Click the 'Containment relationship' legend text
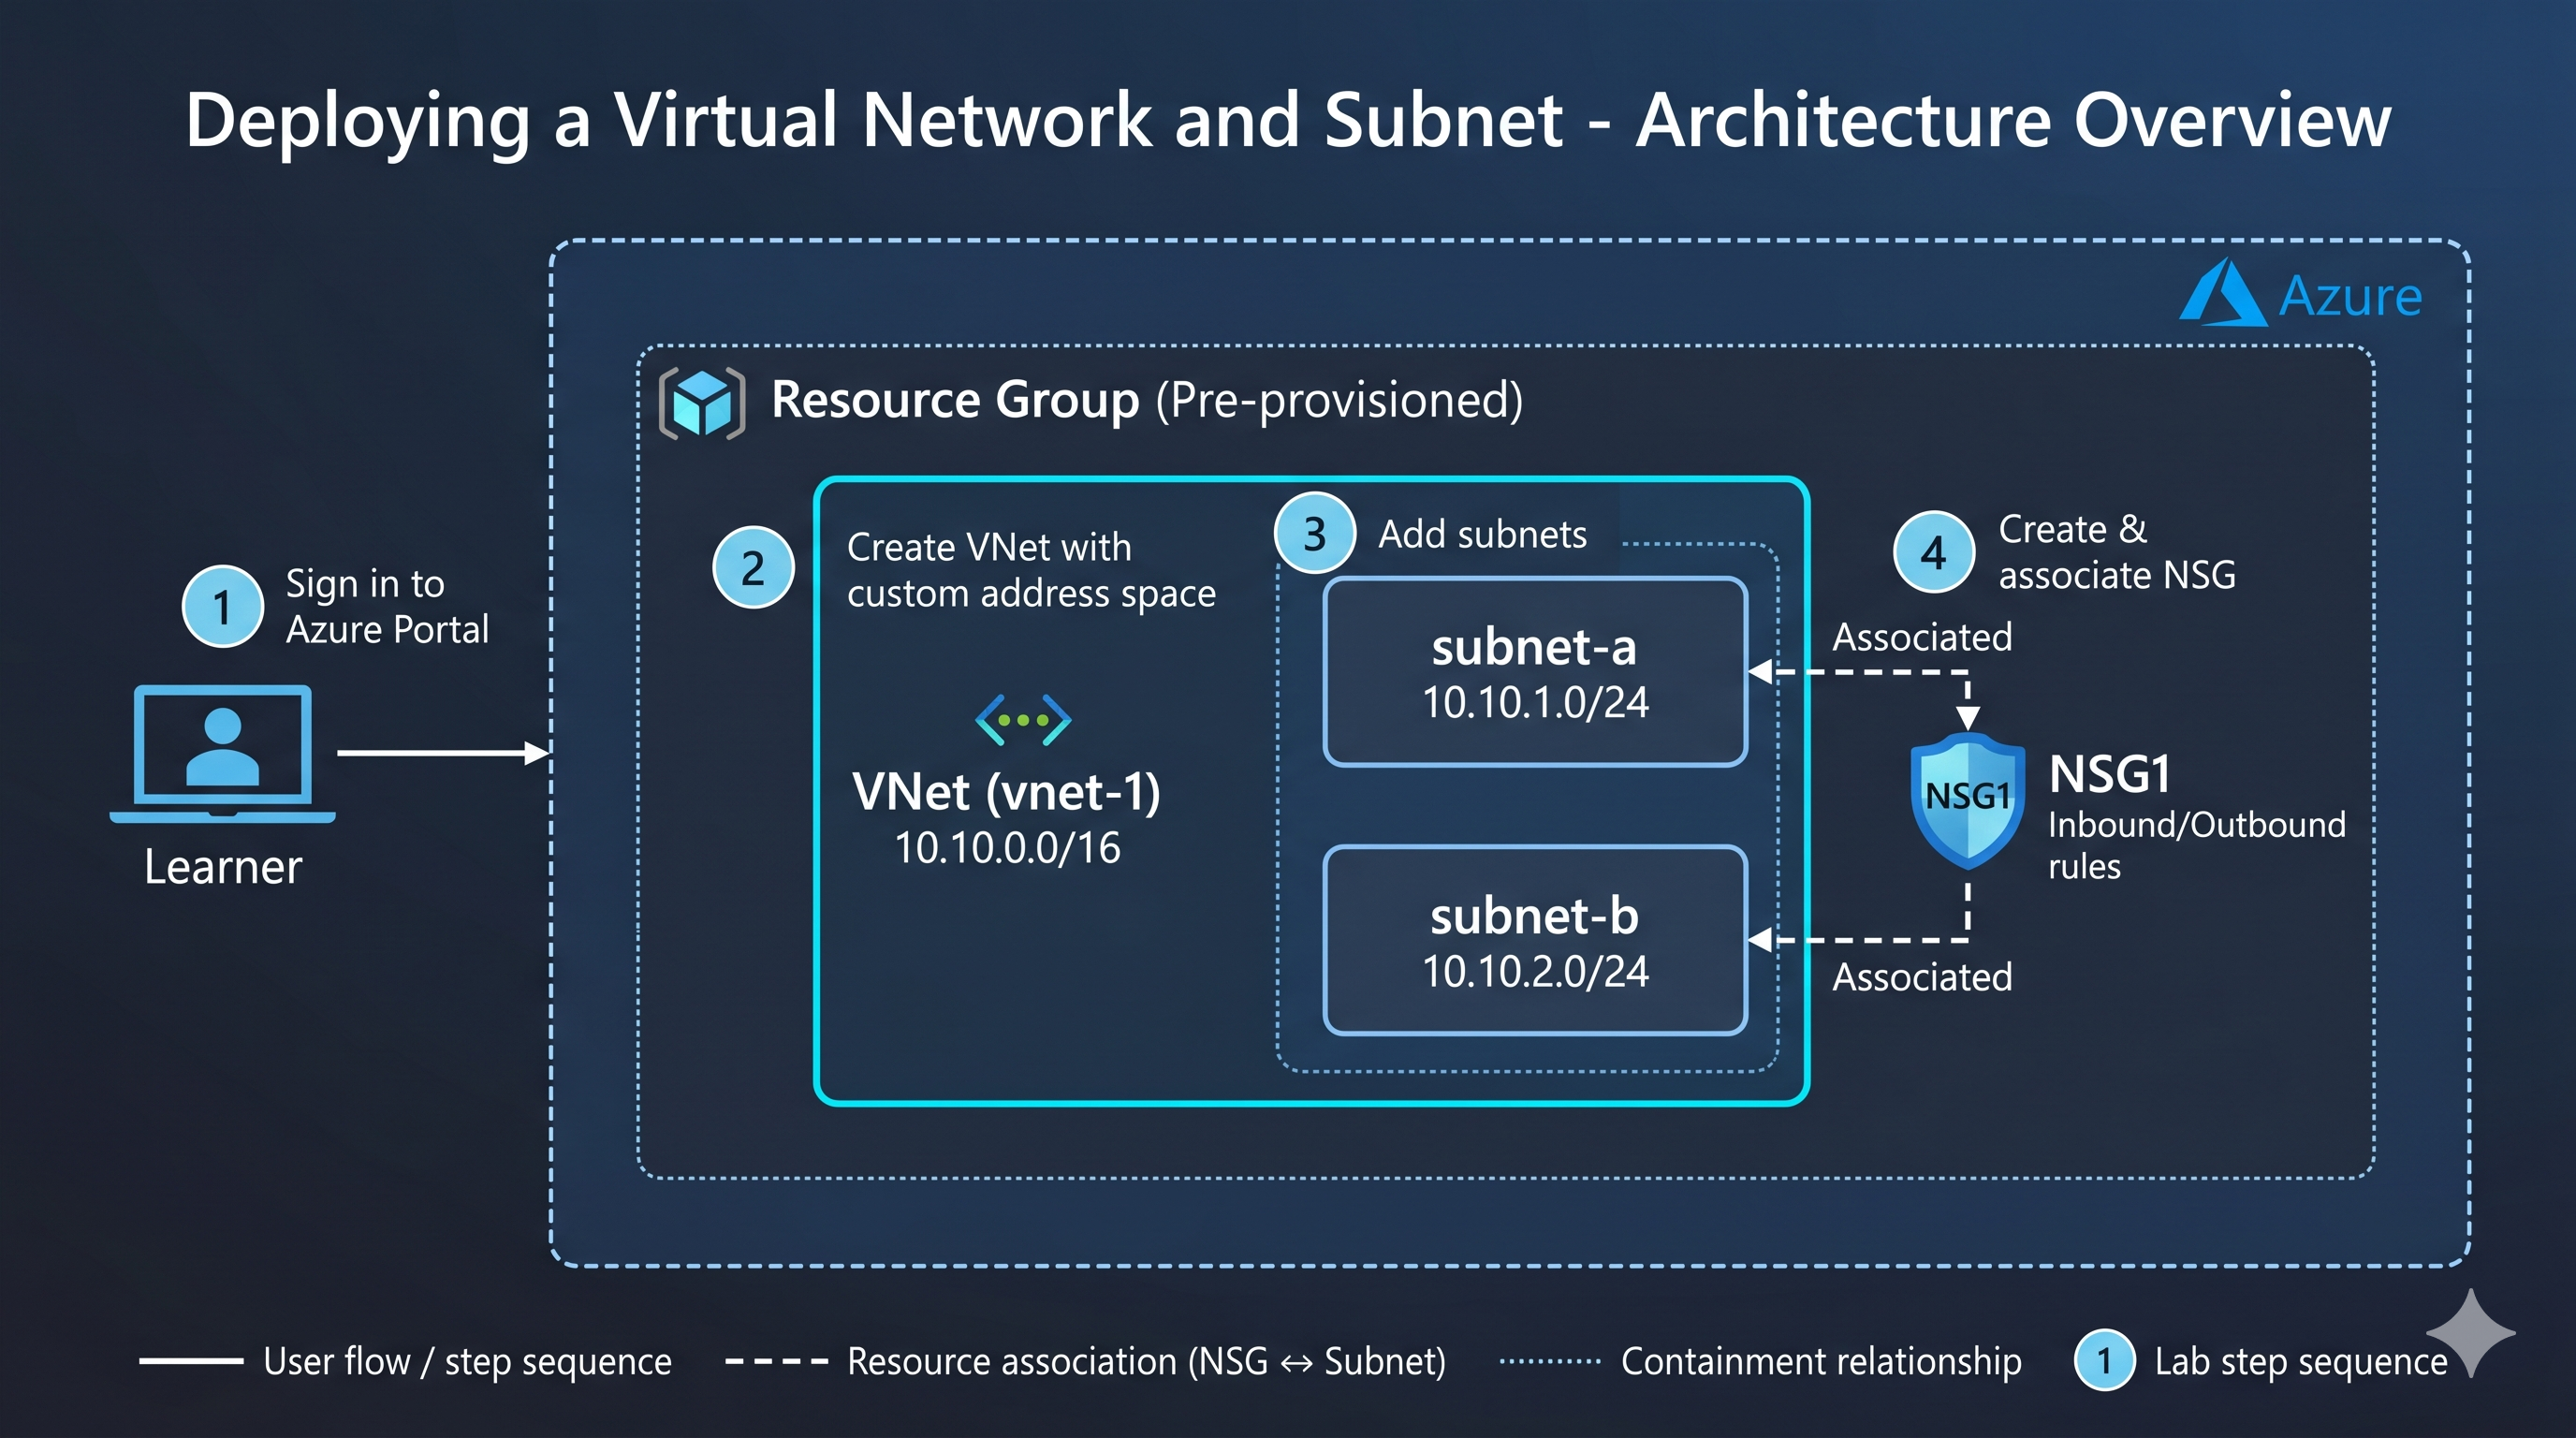Image resolution: width=2576 pixels, height=1438 pixels. click(x=1821, y=1362)
